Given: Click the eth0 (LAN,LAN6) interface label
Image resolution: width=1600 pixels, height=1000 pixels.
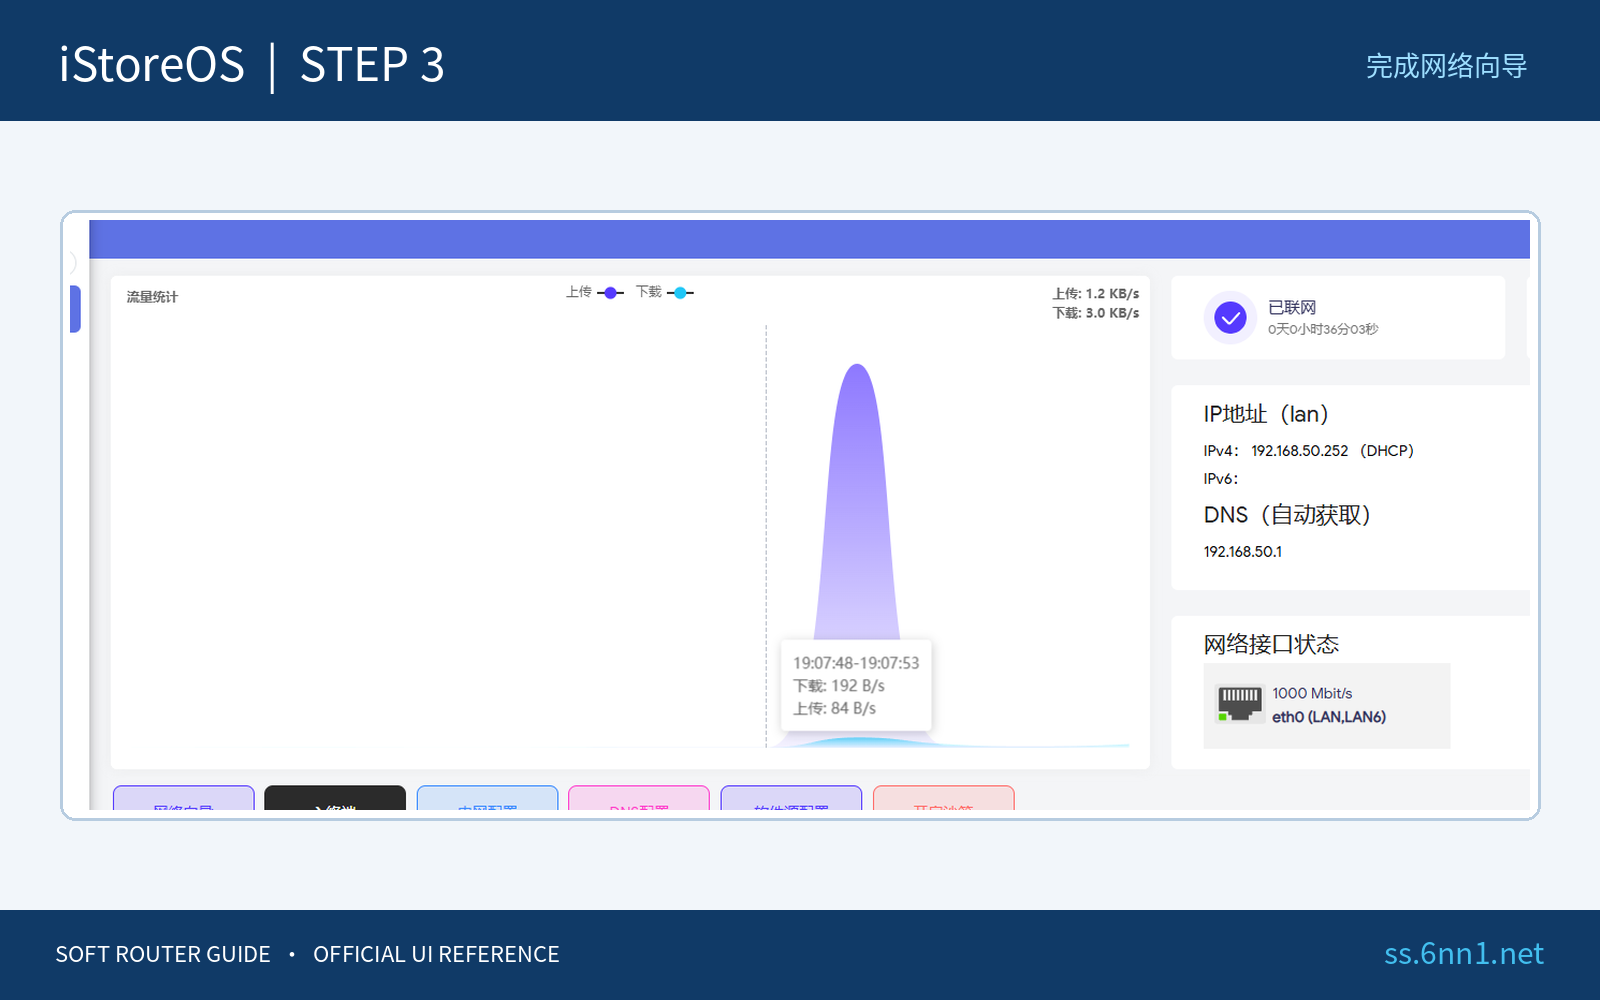Looking at the screenshot, I should pyautogui.click(x=1329, y=717).
